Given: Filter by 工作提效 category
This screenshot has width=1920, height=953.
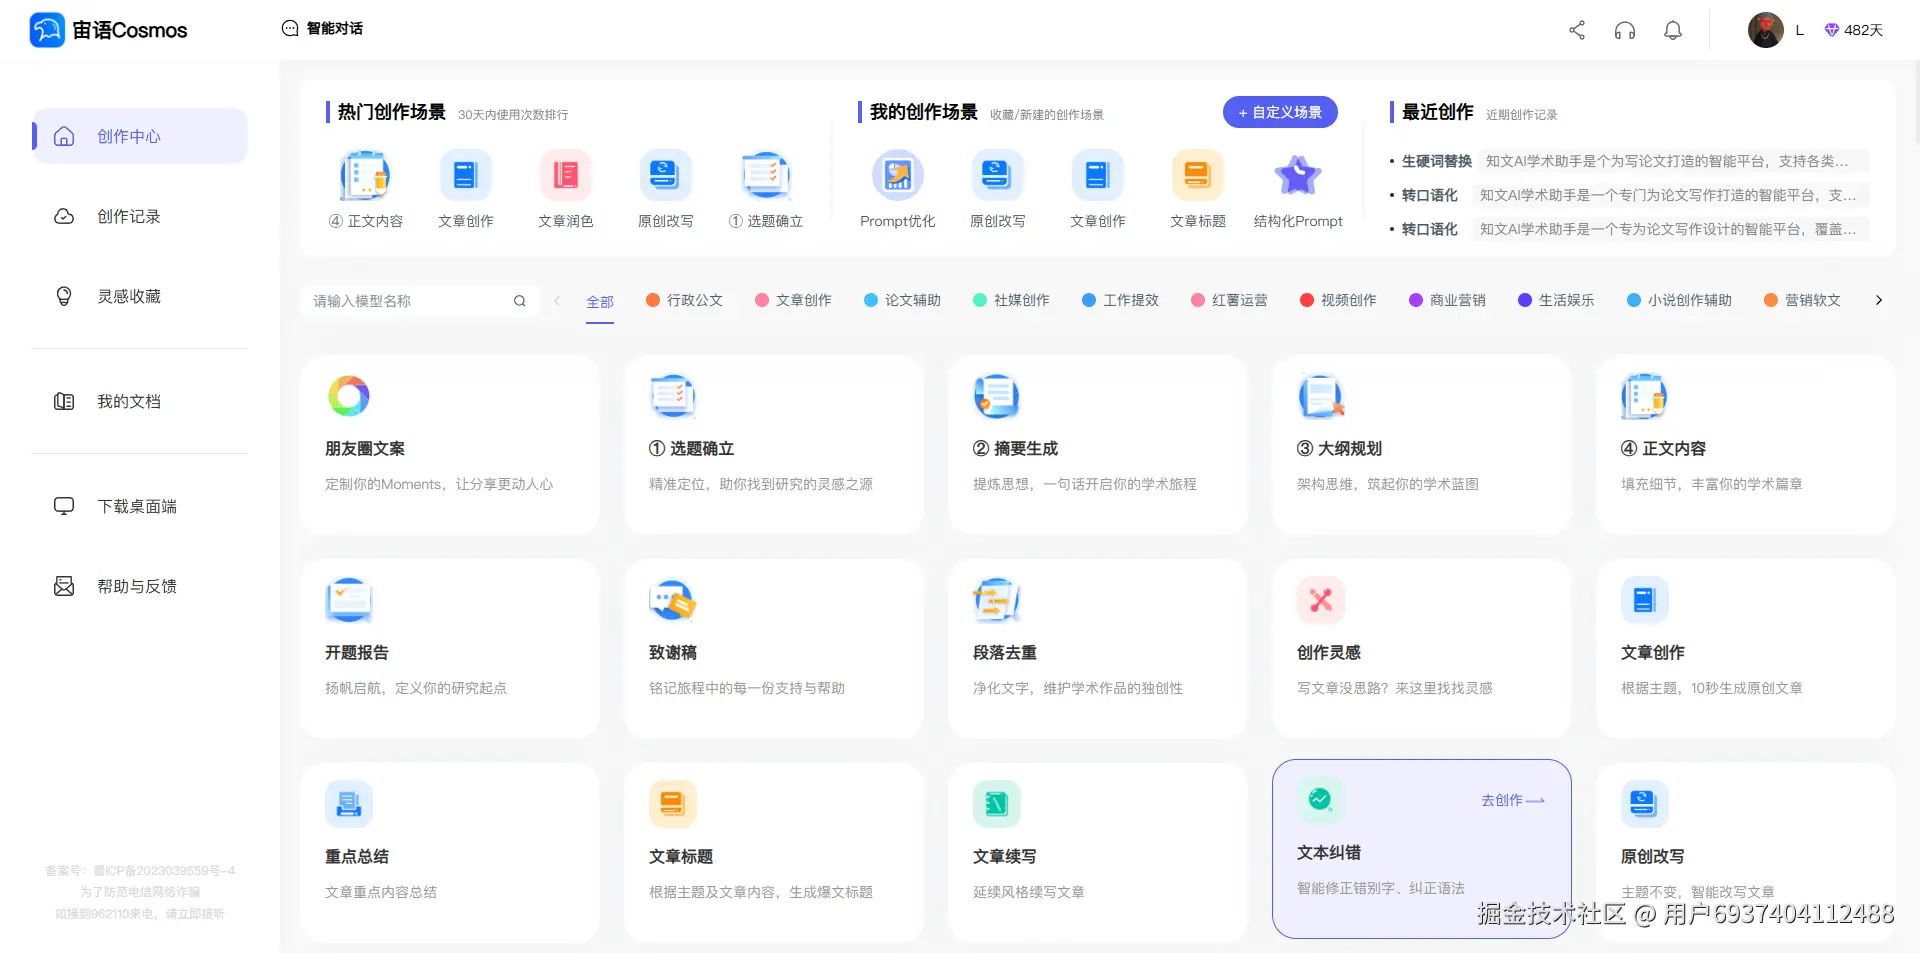Looking at the screenshot, I should (x=1121, y=300).
